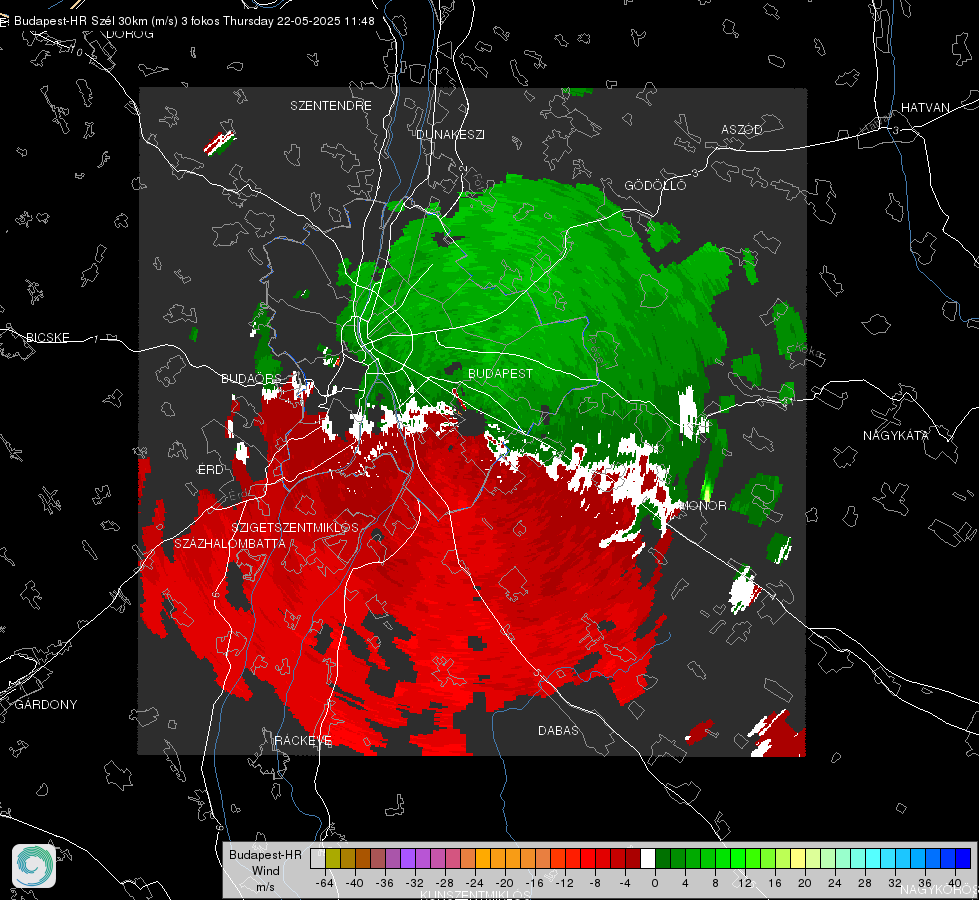The image size is (979, 900).
Task: Click the Budapest-HR legend title
Action: [x=265, y=855]
